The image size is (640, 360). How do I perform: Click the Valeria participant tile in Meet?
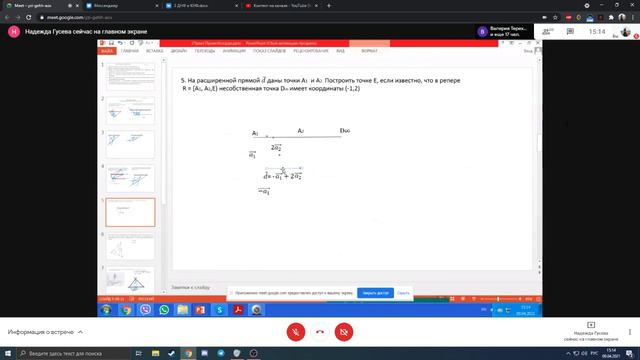pyautogui.click(x=503, y=31)
